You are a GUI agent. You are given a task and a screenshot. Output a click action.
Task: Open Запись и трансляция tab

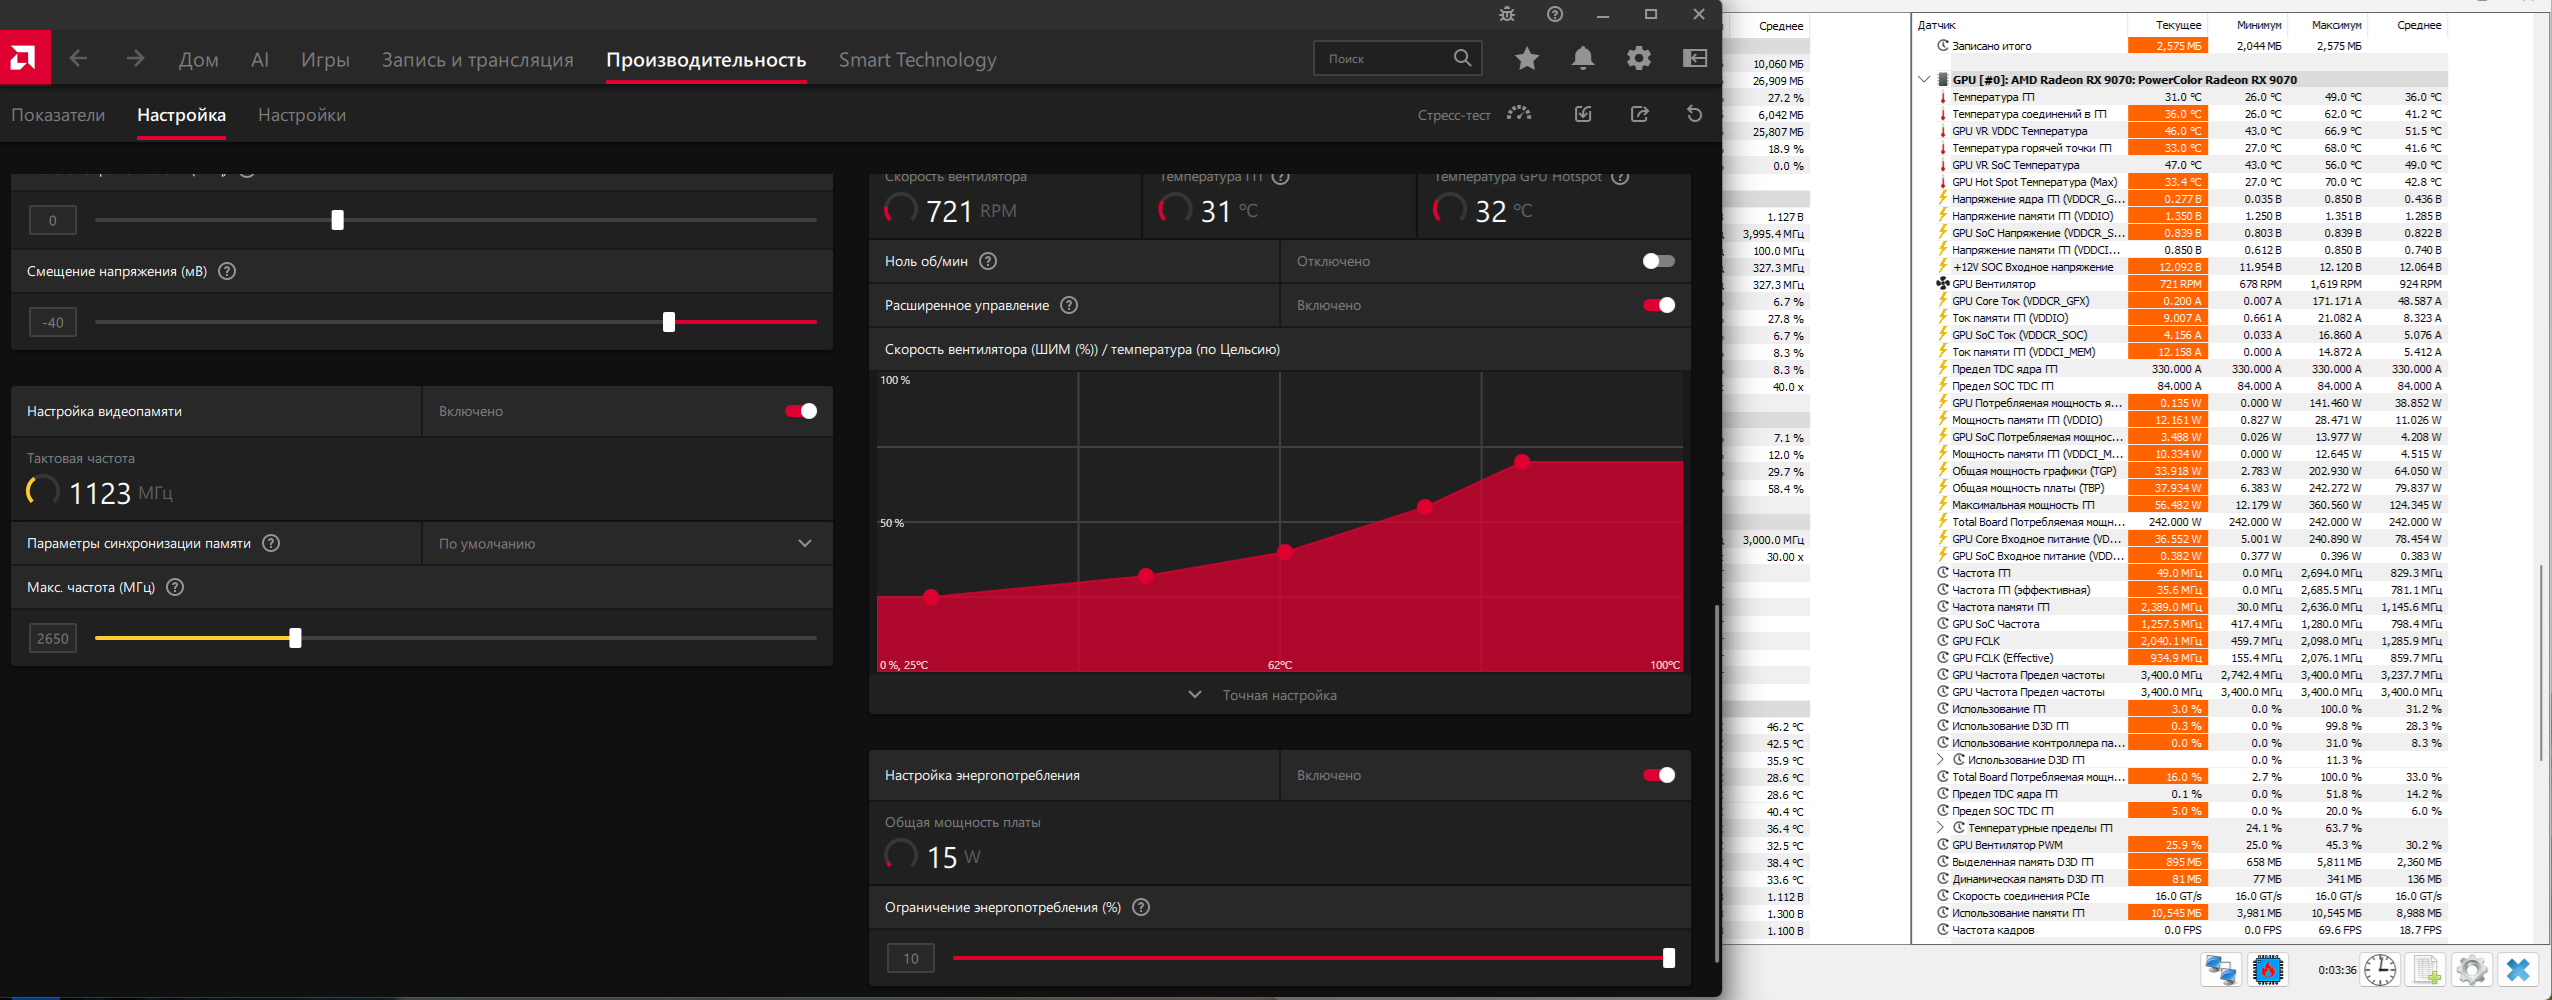pyautogui.click(x=477, y=60)
